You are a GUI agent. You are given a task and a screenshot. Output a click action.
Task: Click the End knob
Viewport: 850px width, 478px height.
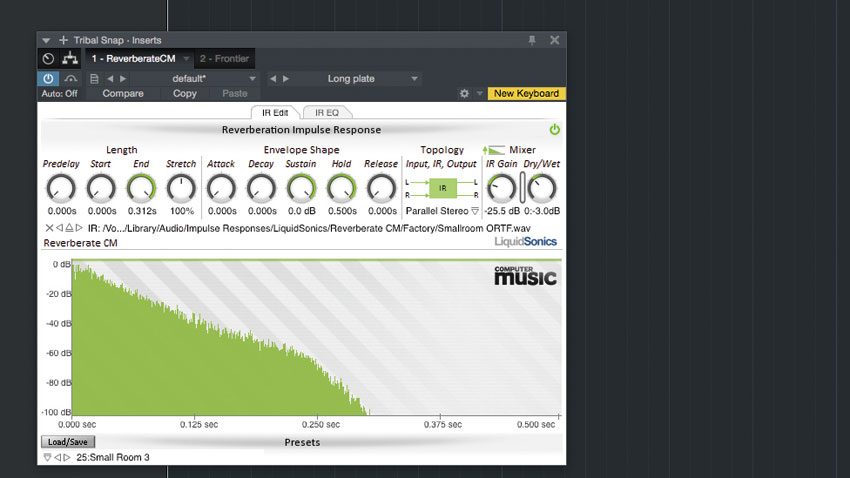pos(141,189)
